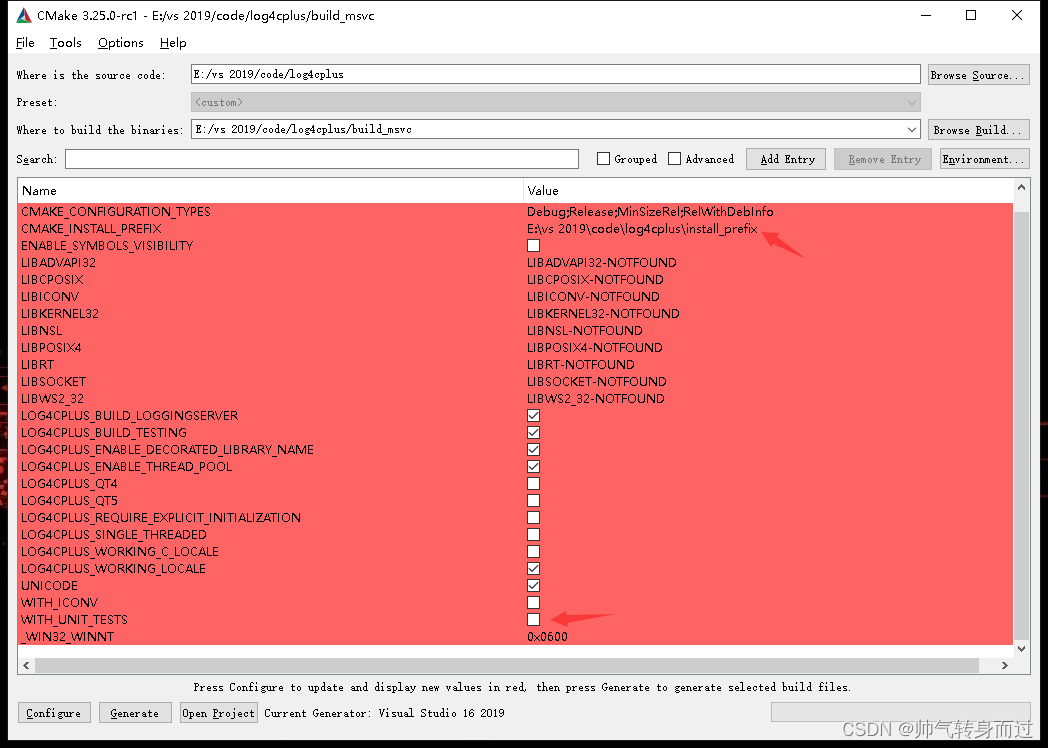Check LOG4CPLUS_SINGLE_THREADED checkbox
The height and width of the screenshot is (748, 1048).
pos(533,535)
